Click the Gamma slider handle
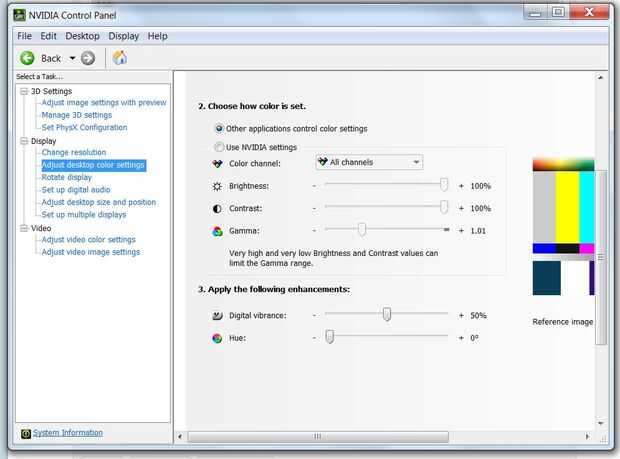The height and width of the screenshot is (459, 620). [361, 229]
